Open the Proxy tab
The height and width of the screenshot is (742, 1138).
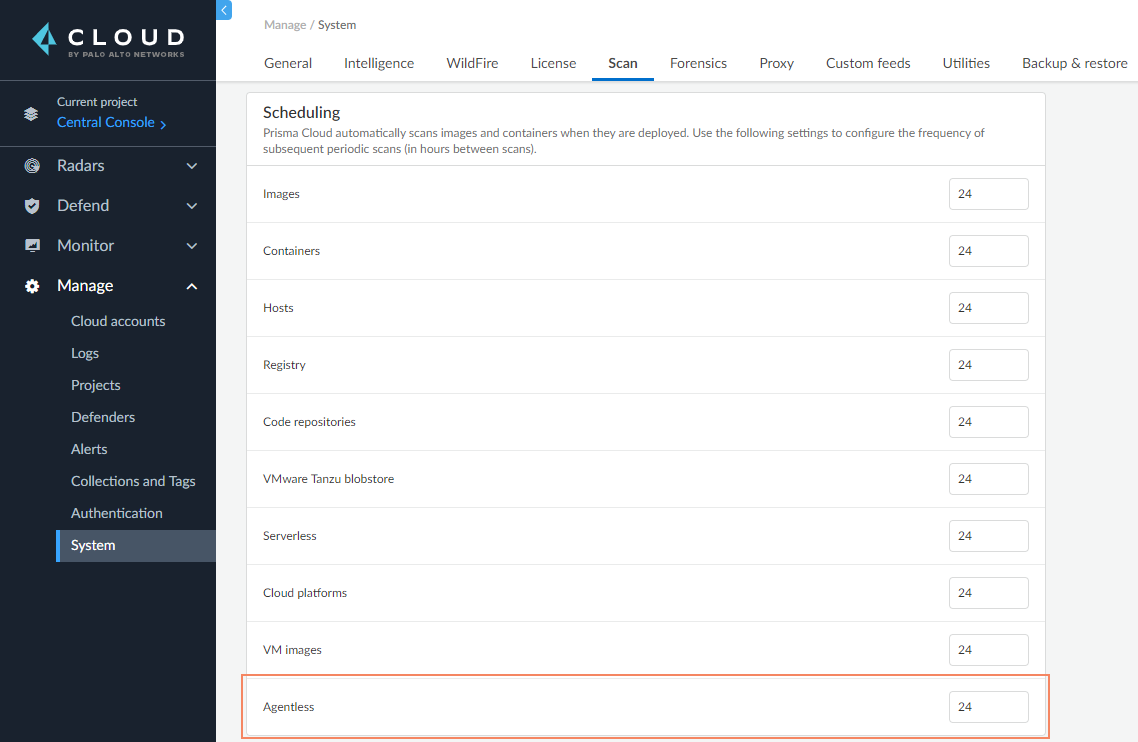[x=777, y=63]
